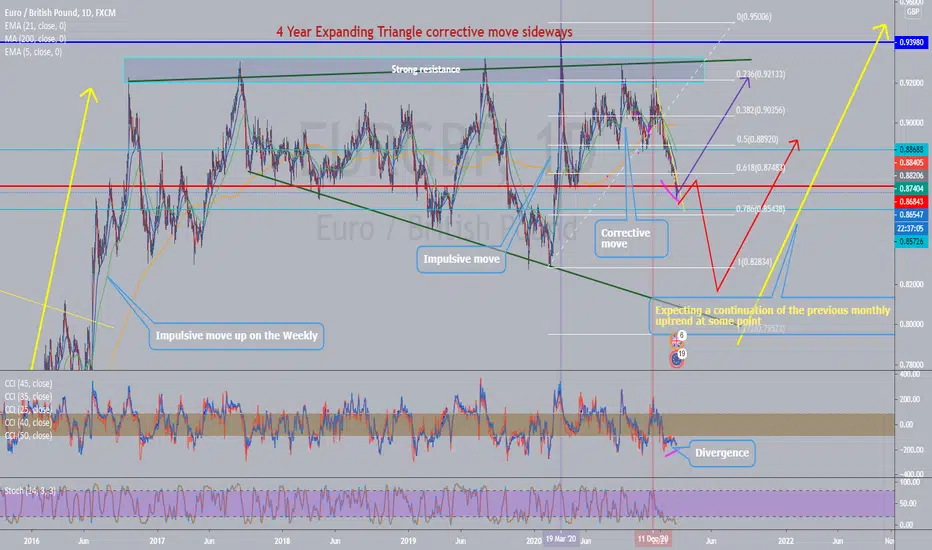Click the -200.00 tick on the CCI scale

912,450
